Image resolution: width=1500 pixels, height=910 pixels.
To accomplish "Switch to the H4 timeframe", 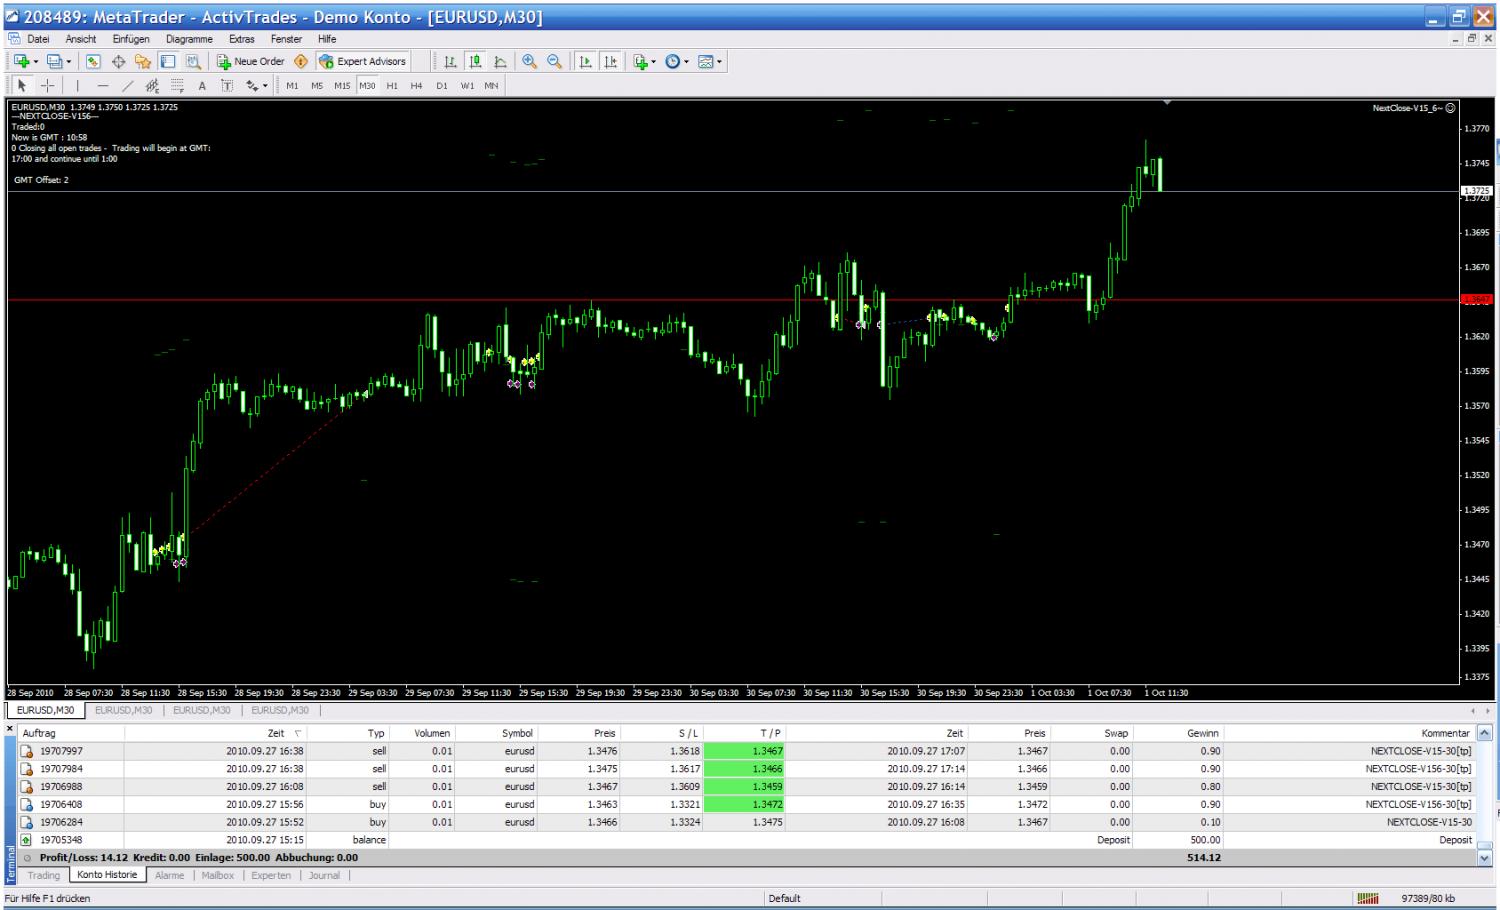I will pyautogui.click(x=416, y=86).
